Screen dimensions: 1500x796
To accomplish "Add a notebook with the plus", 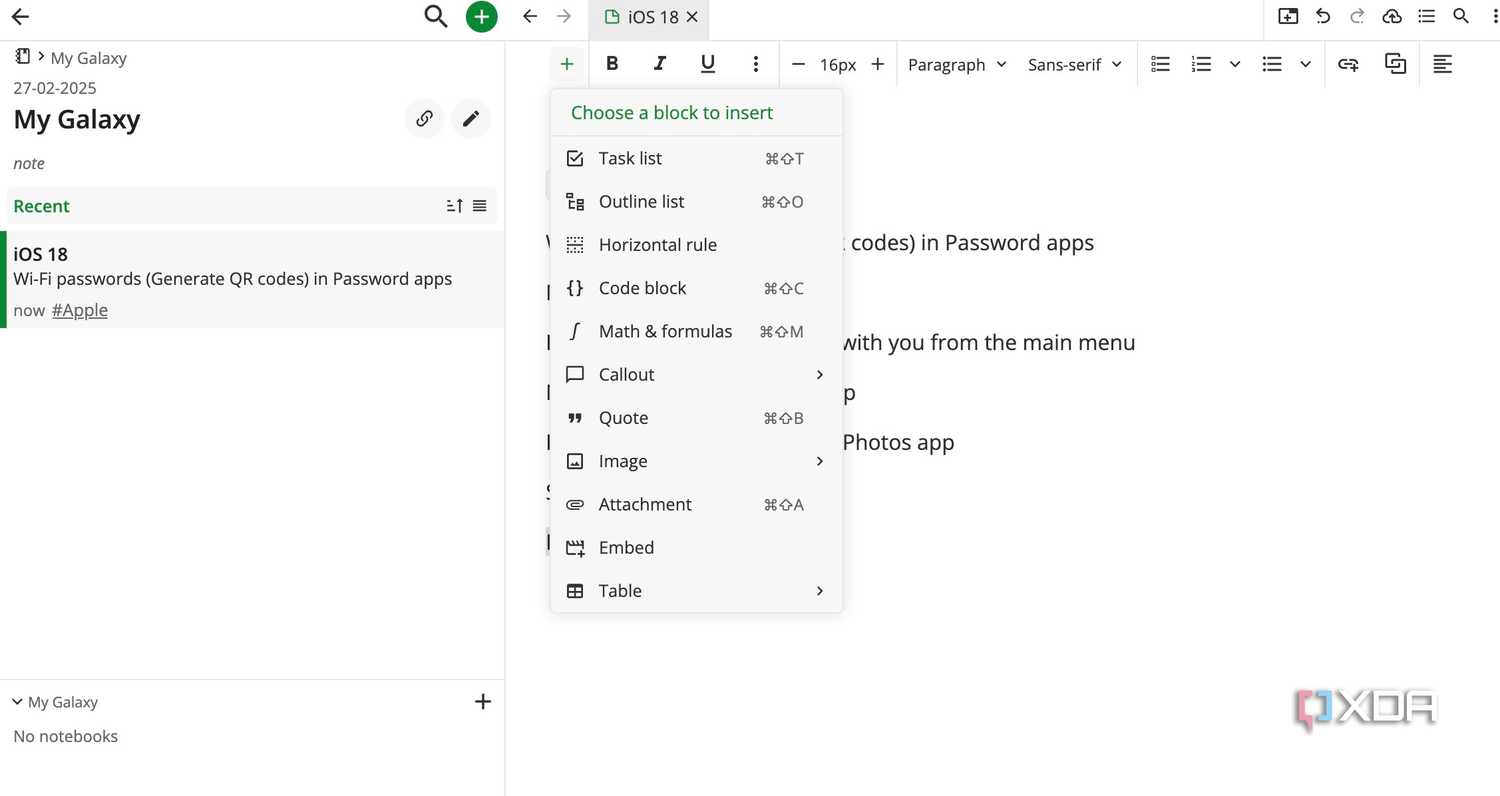I will pos(483,702).
